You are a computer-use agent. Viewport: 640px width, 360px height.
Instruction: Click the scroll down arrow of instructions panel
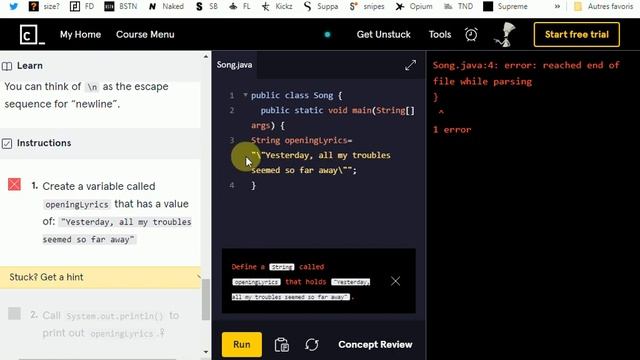[206, 352]
